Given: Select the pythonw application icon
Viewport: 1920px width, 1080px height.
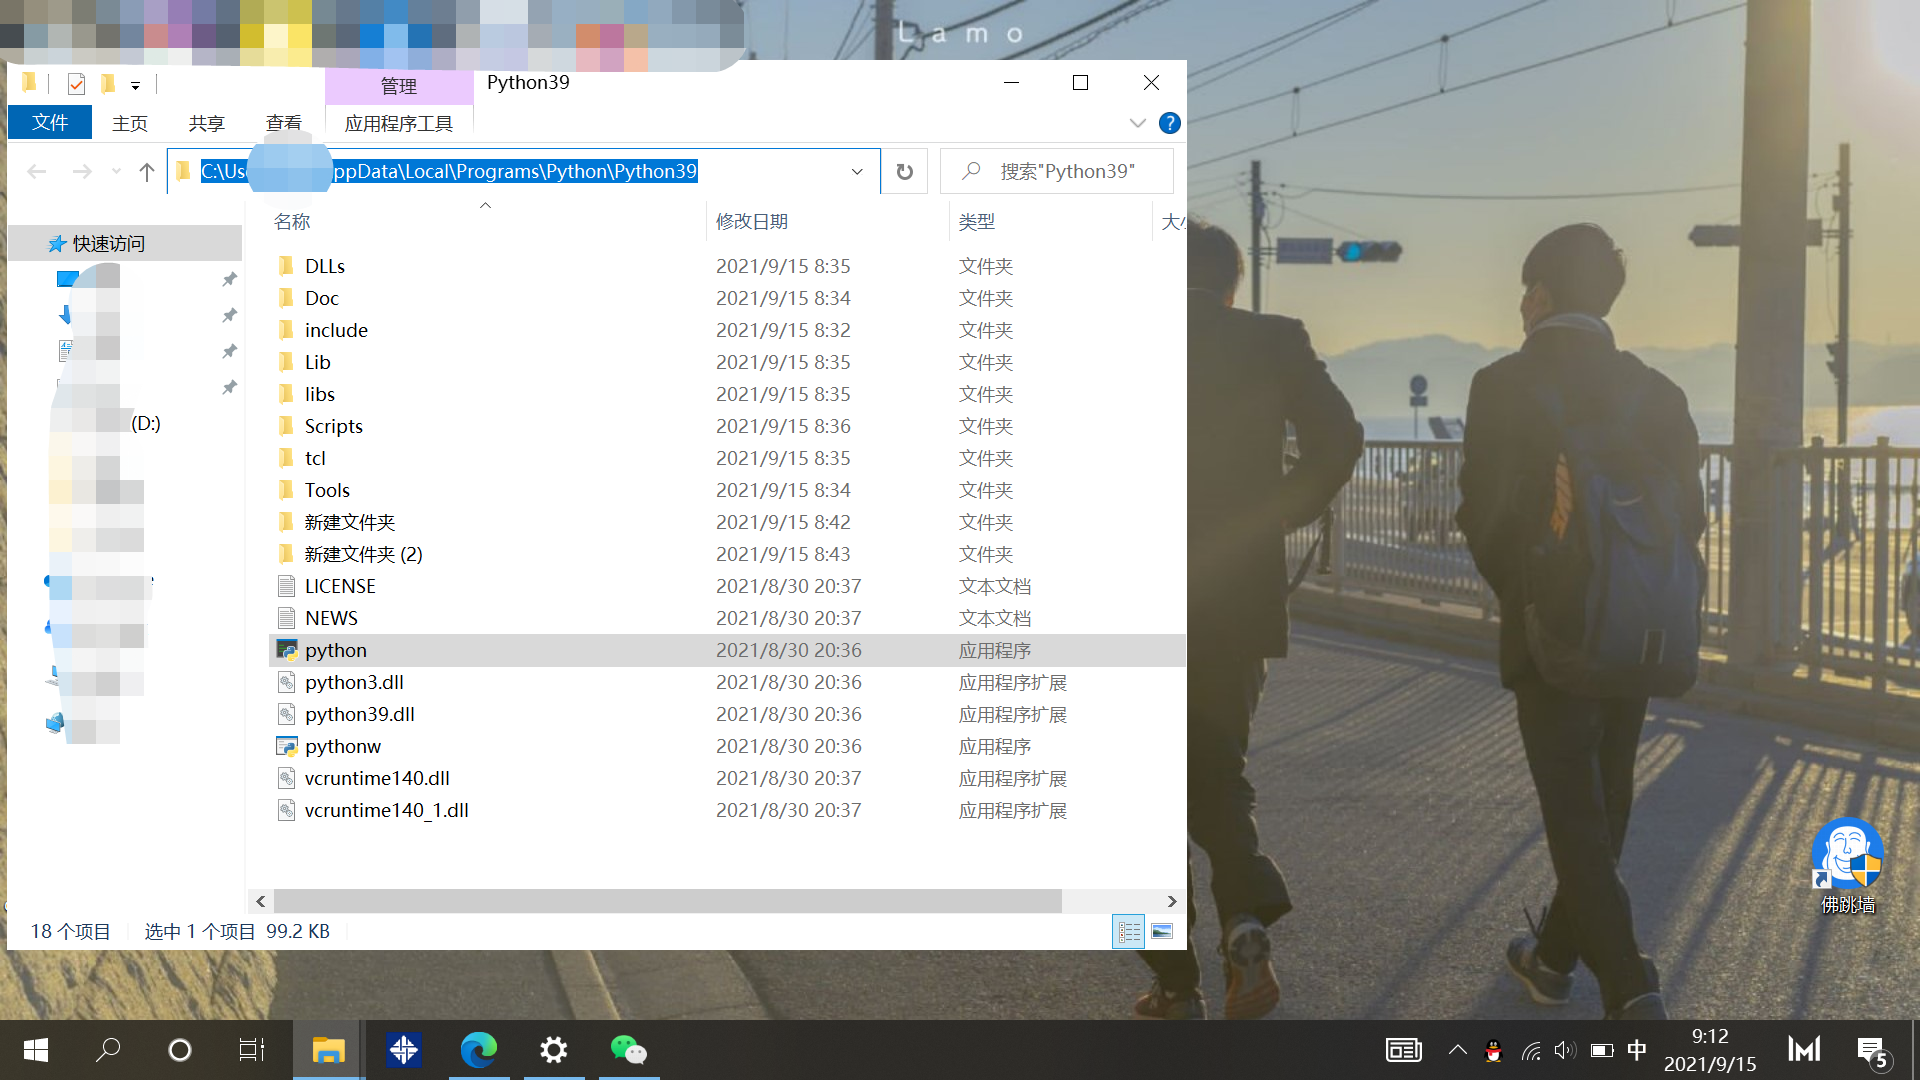Looking at the screenshot, I should 287,746.
